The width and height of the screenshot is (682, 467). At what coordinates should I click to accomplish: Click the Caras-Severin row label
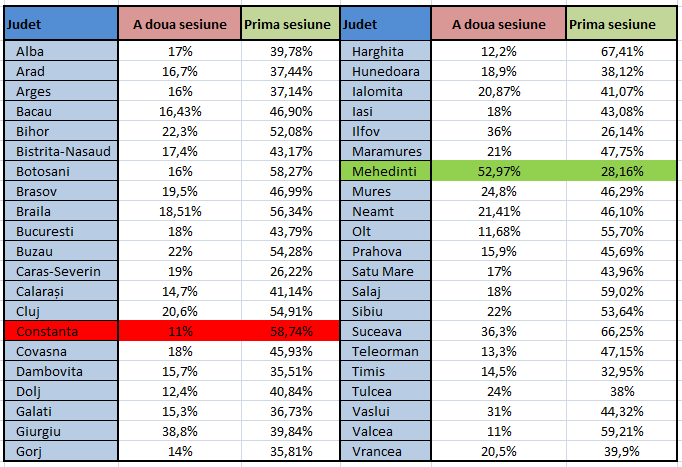click(60, 271)
